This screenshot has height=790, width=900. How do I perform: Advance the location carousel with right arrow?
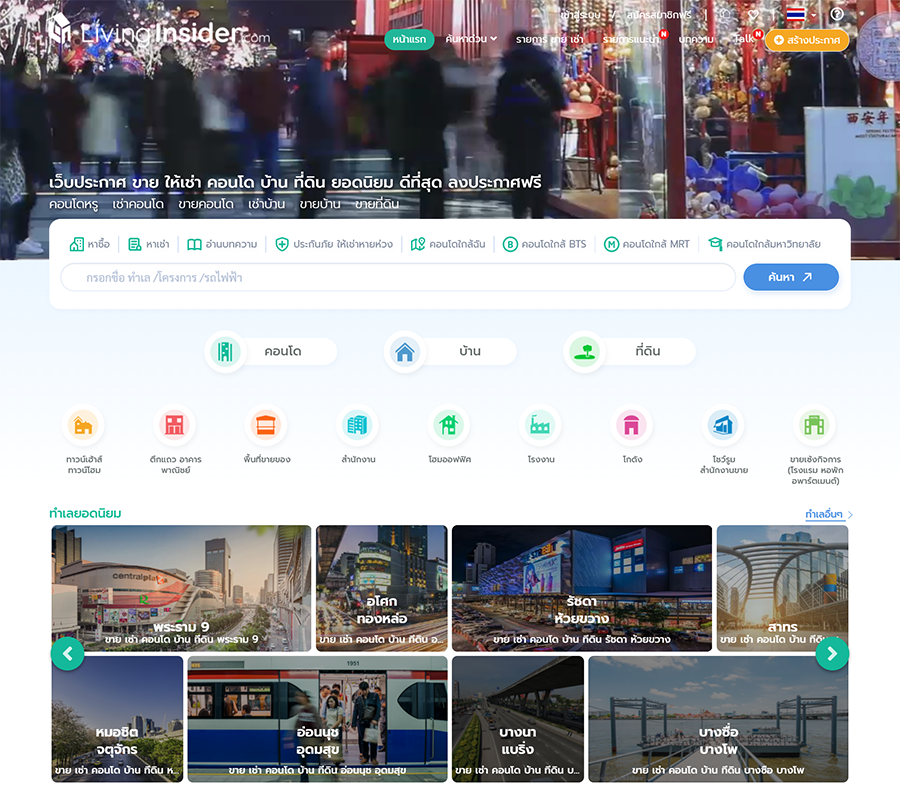click(831, 654)
